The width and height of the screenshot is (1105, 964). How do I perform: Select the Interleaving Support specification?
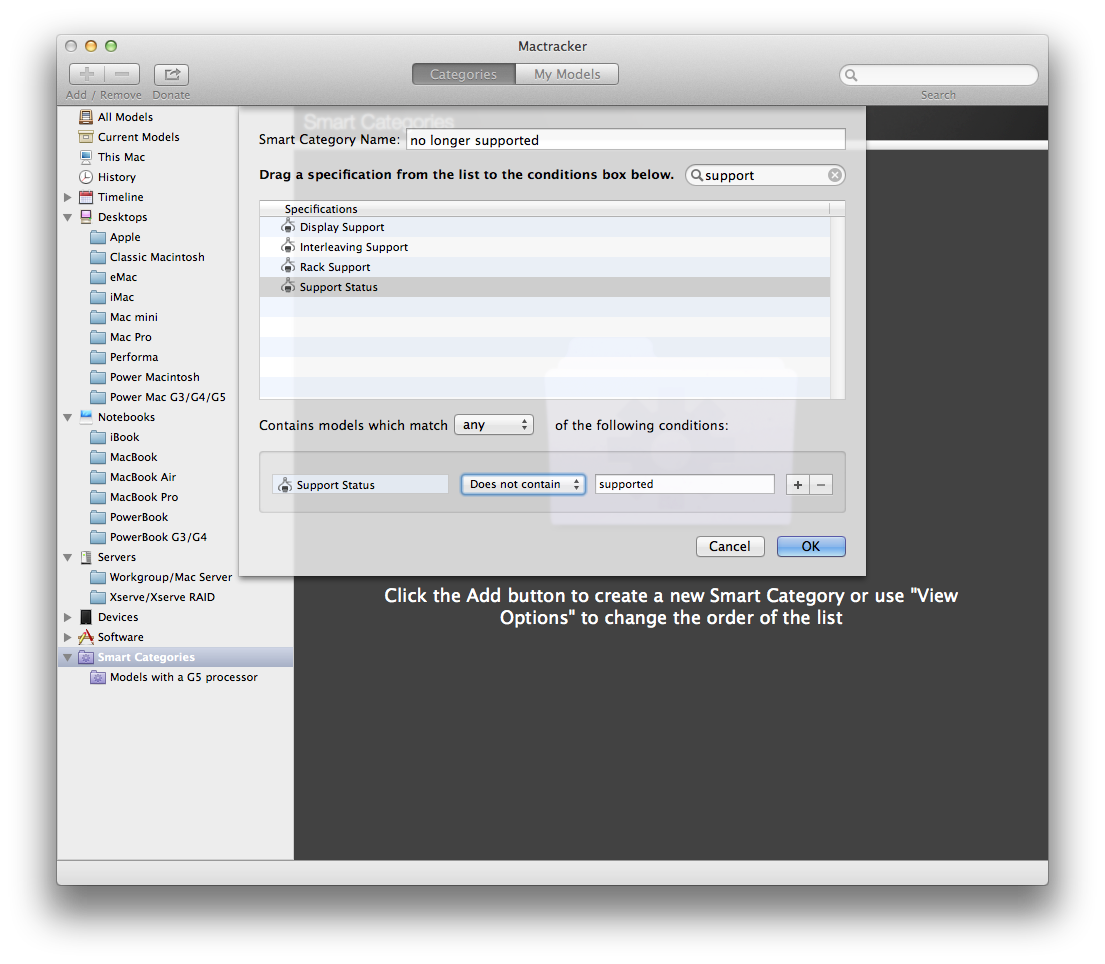point(544,247)
